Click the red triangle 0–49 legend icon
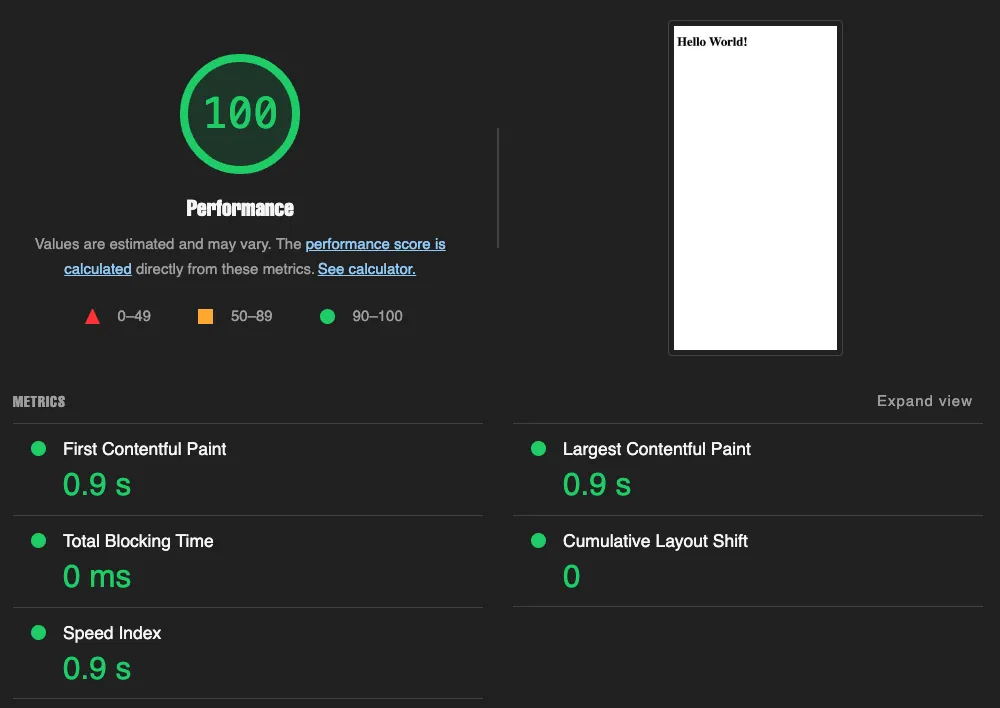The width and height of the screenshot is (1000, 708). coord(92,316)
